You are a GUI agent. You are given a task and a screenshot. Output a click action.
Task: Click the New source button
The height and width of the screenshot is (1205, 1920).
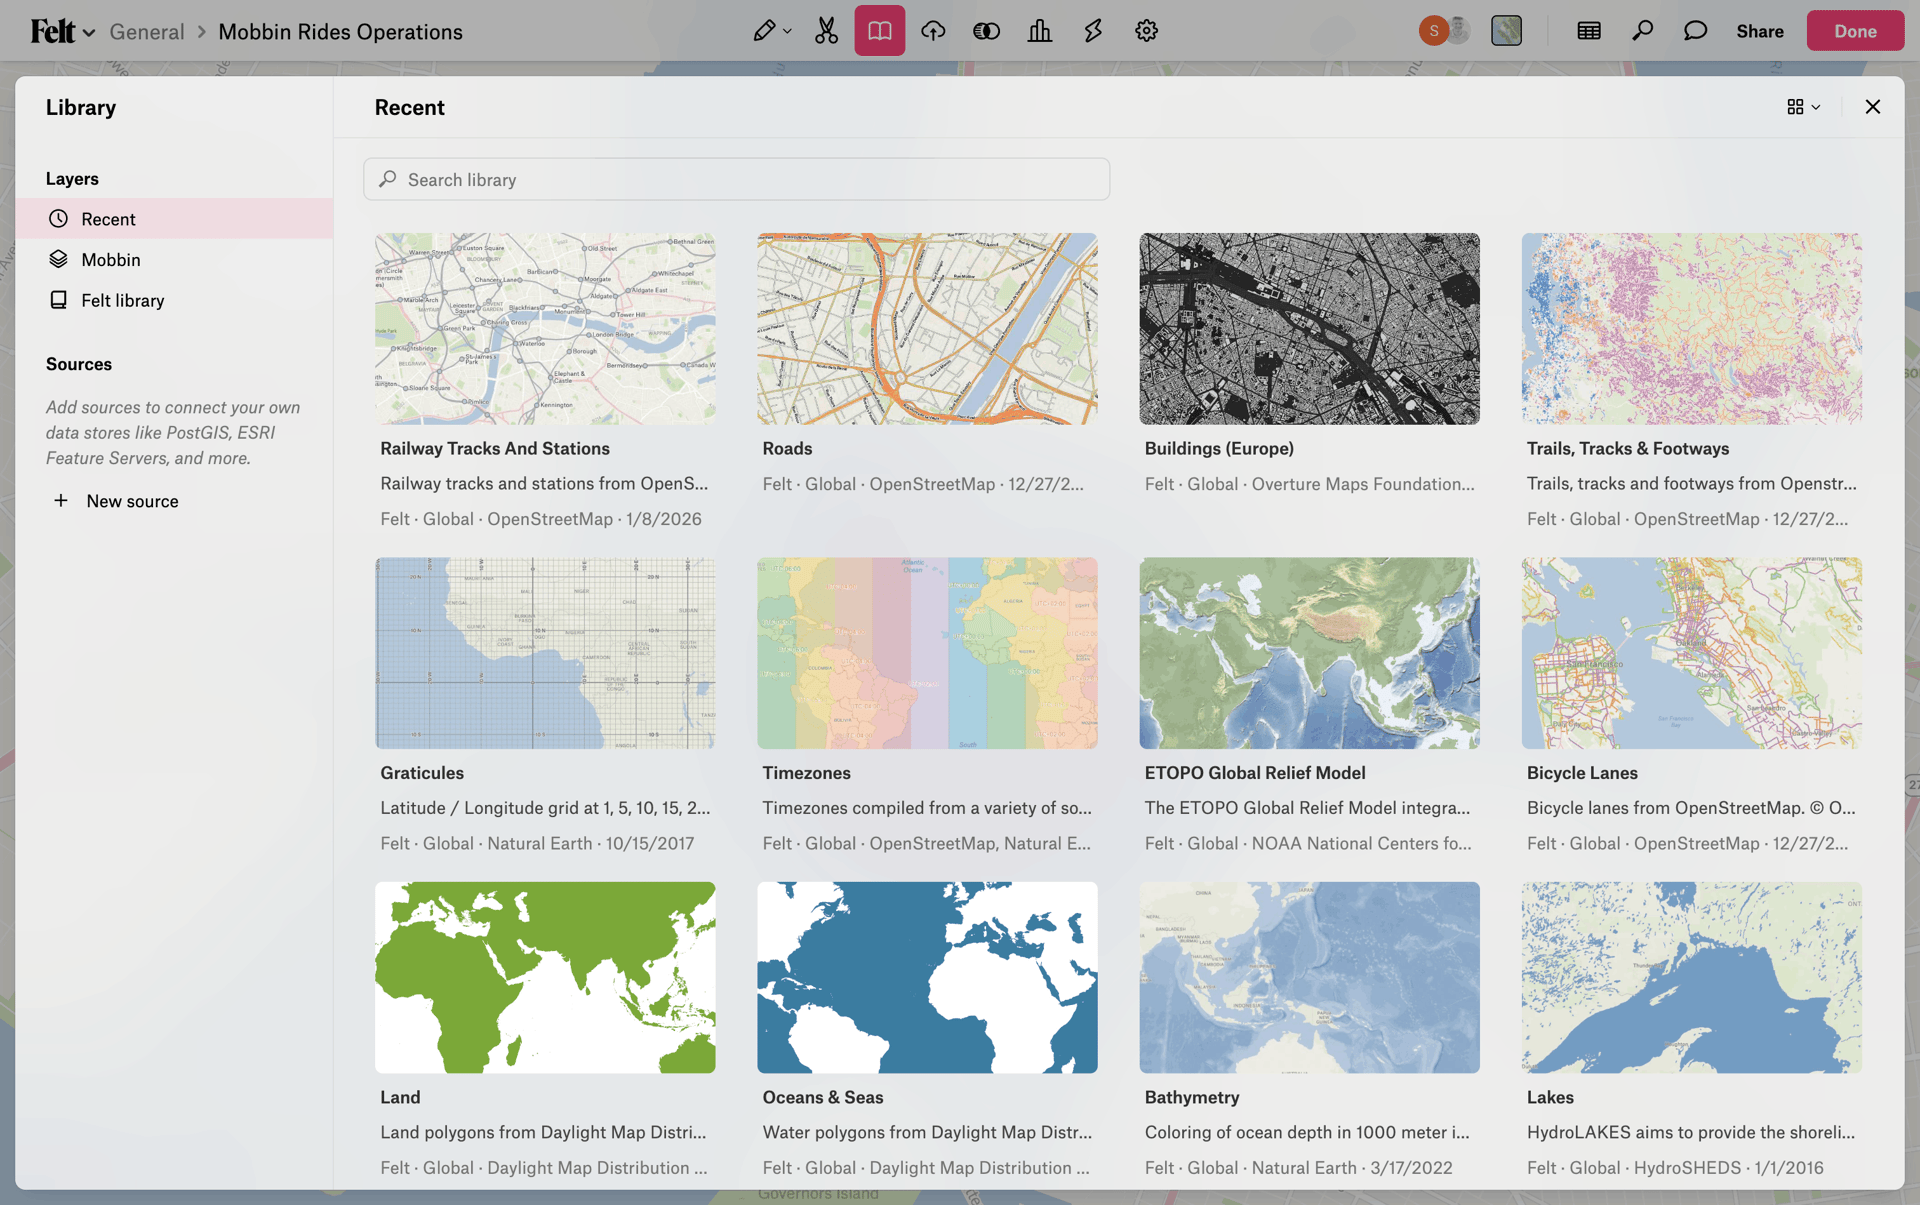point(115,501)
